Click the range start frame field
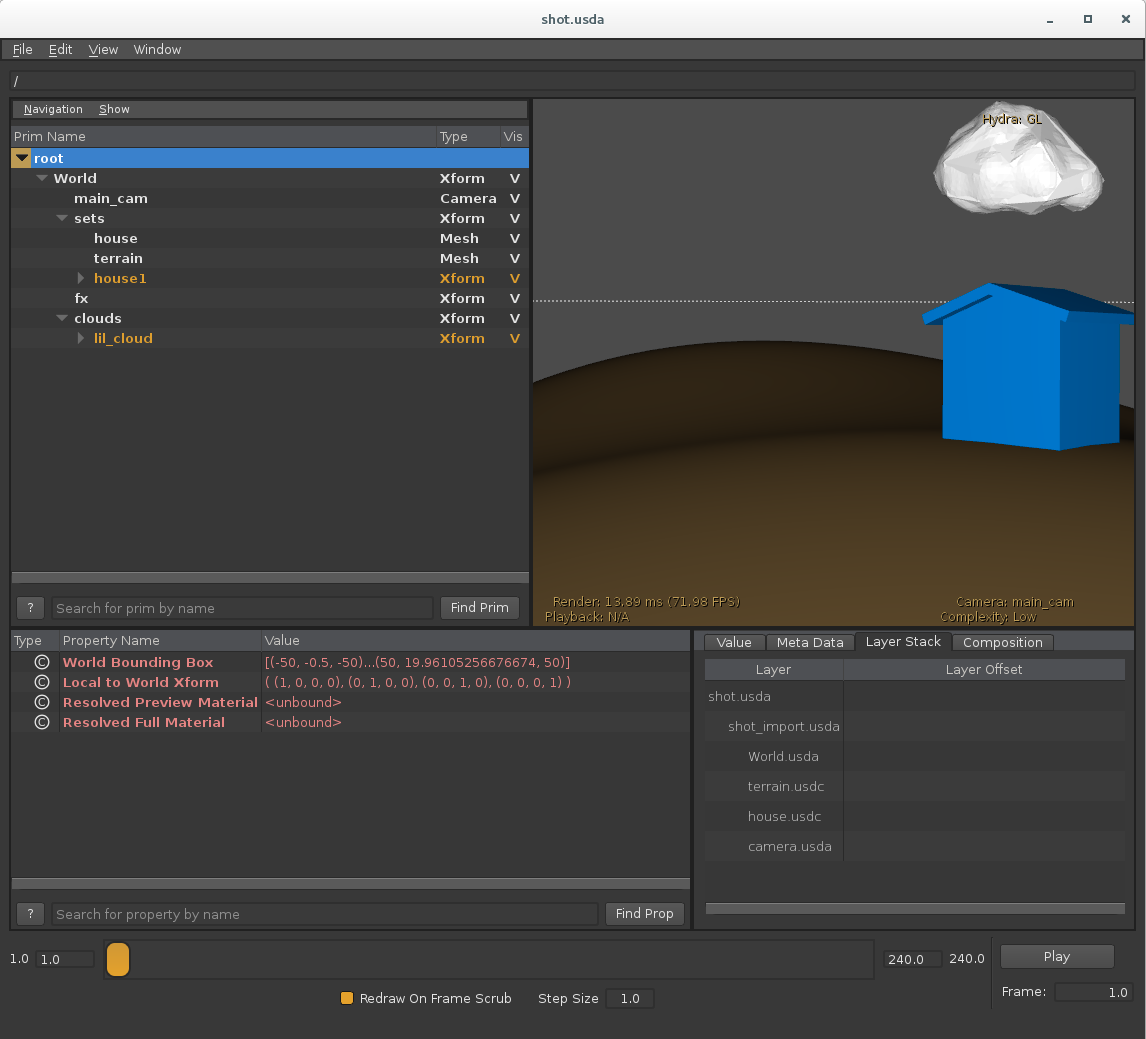The width and height of the screenshot is (1146, 1039). 65,959
